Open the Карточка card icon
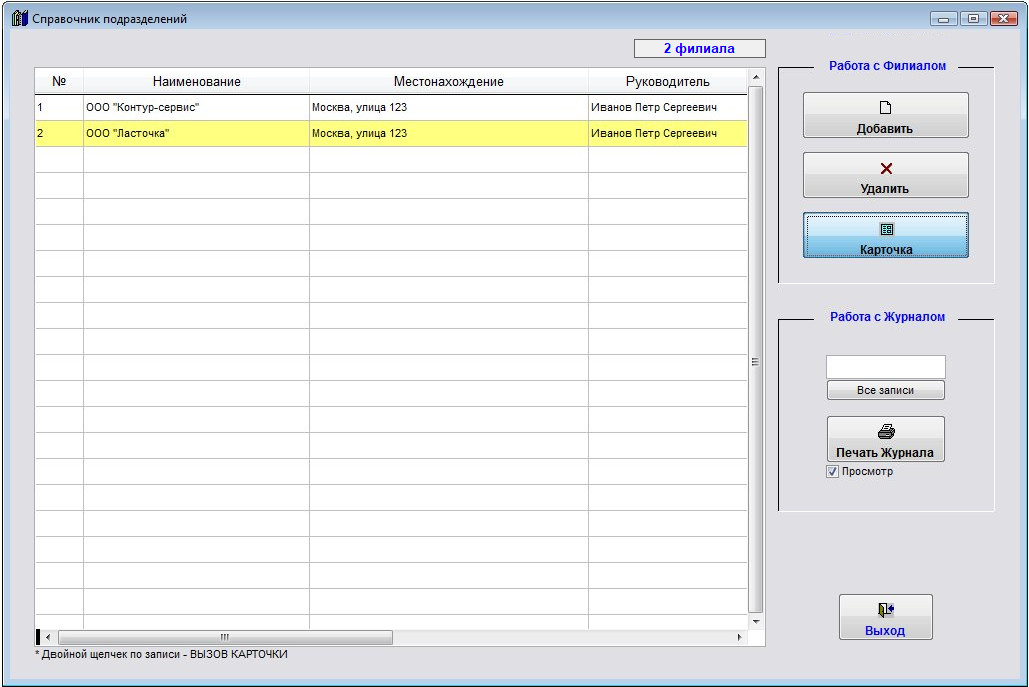 coord(885,229)
